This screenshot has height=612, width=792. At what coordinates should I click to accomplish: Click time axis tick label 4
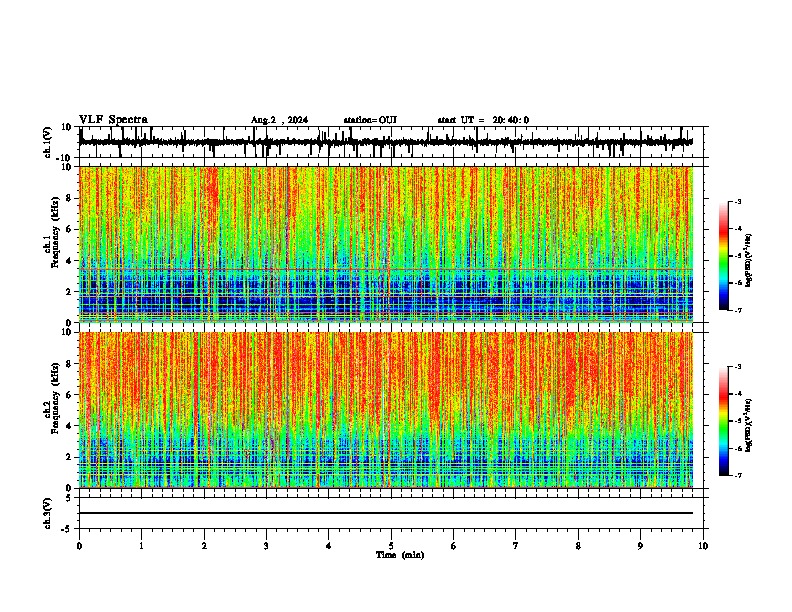tap(329, 546)
